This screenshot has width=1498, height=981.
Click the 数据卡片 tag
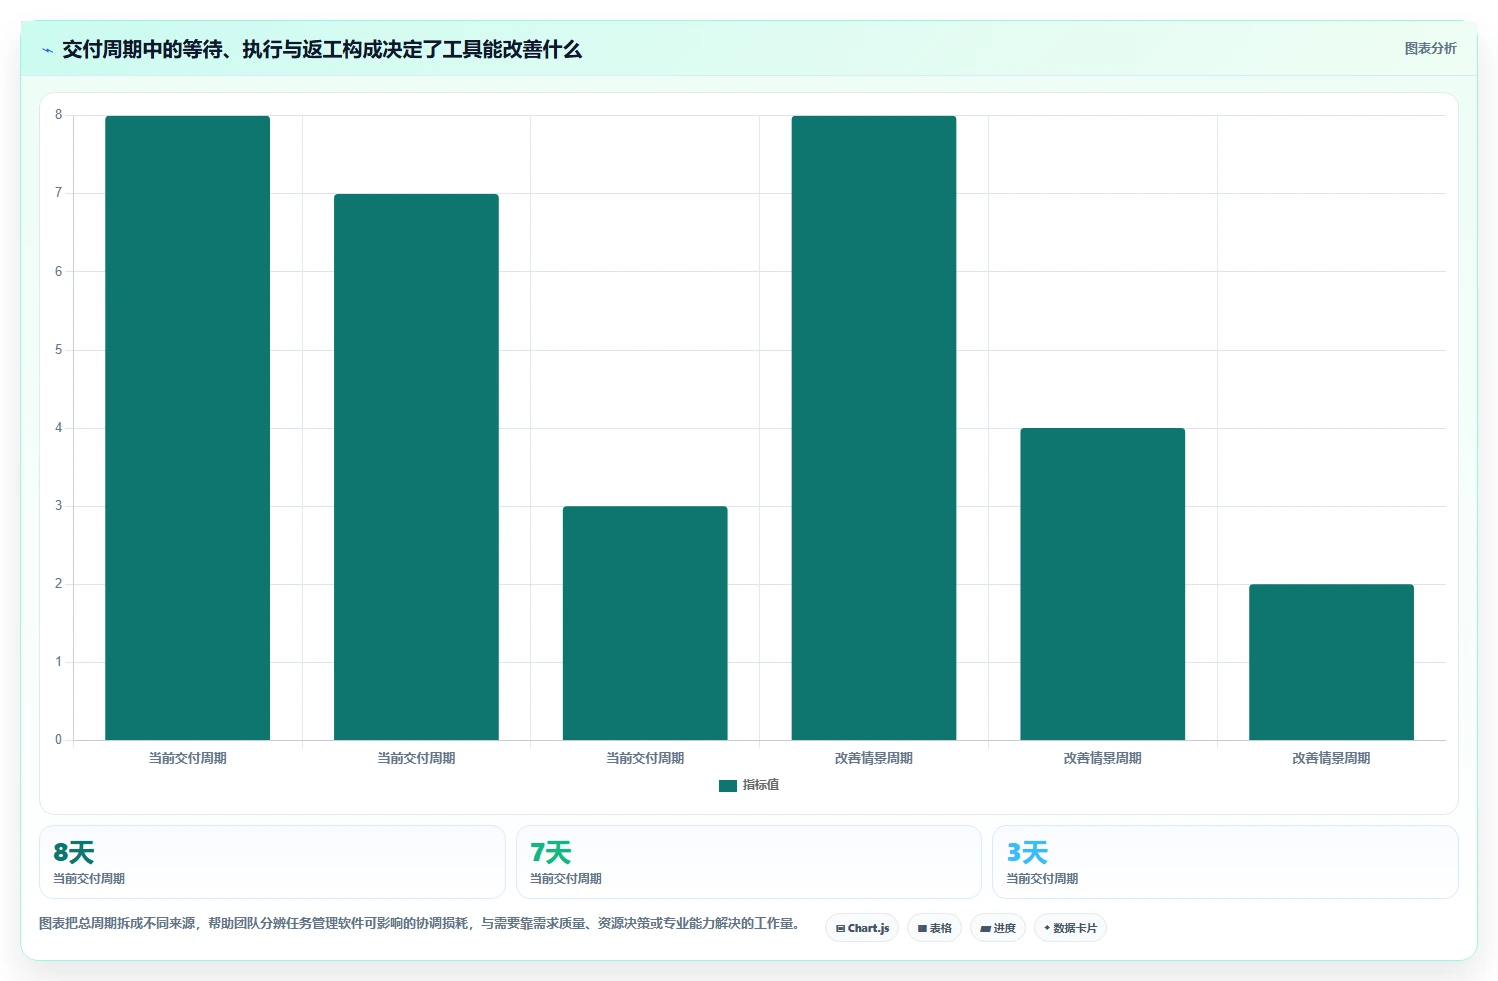click(x=1070, y=928)
